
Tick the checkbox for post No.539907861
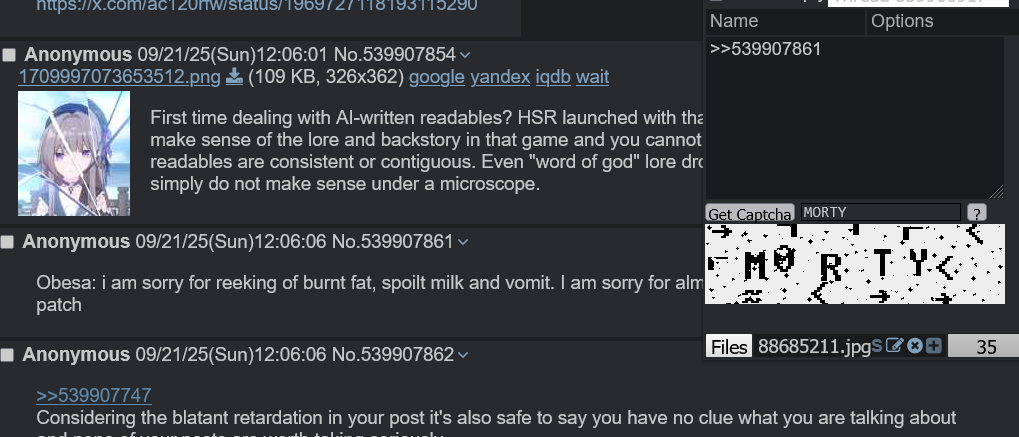(x=7, y=243)
